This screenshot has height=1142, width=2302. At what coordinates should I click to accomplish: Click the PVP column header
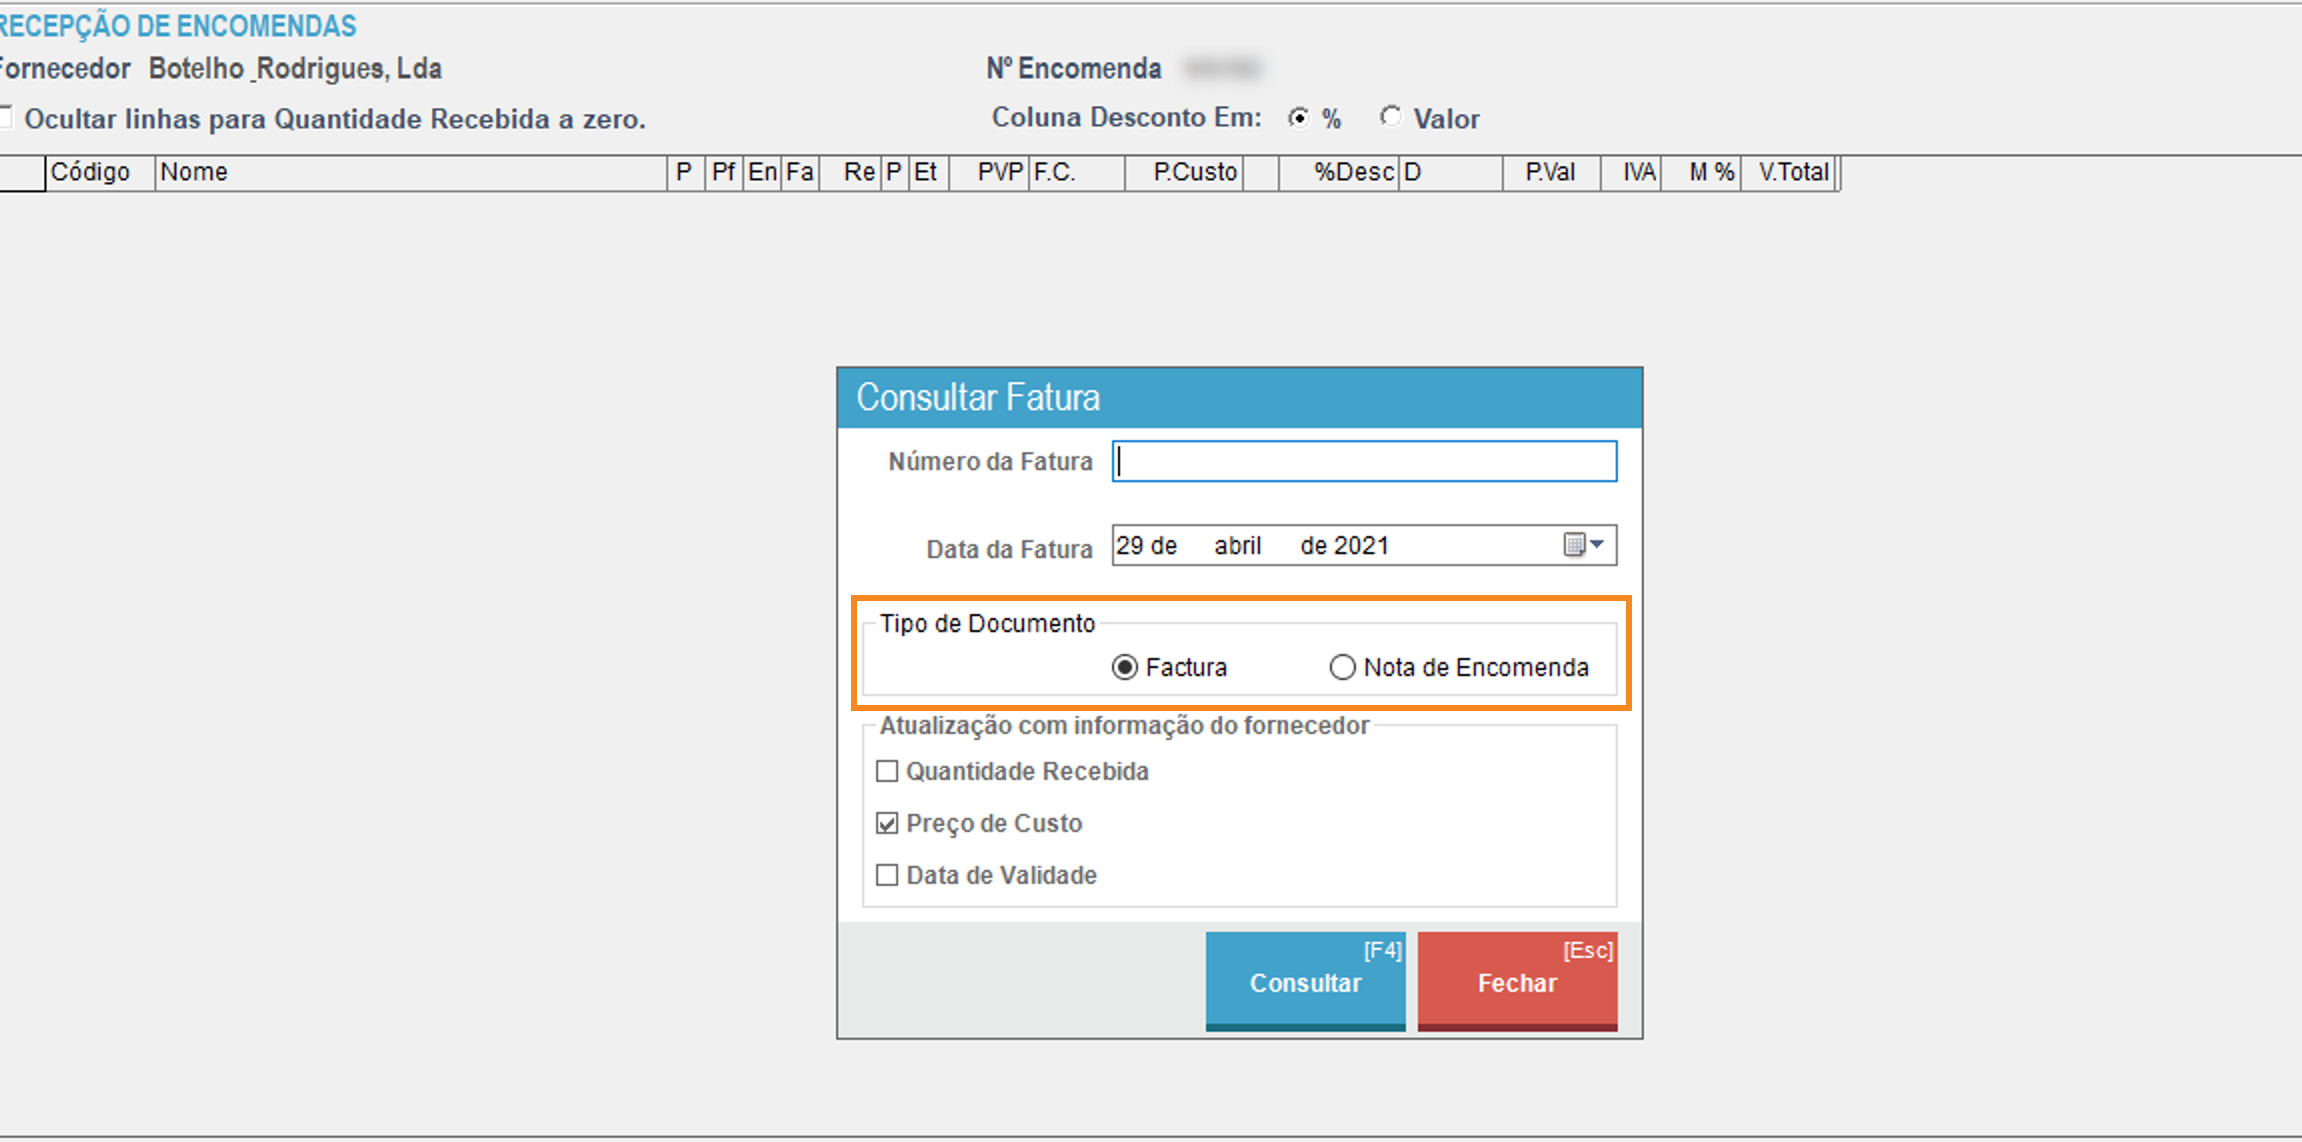pos(998,172)
